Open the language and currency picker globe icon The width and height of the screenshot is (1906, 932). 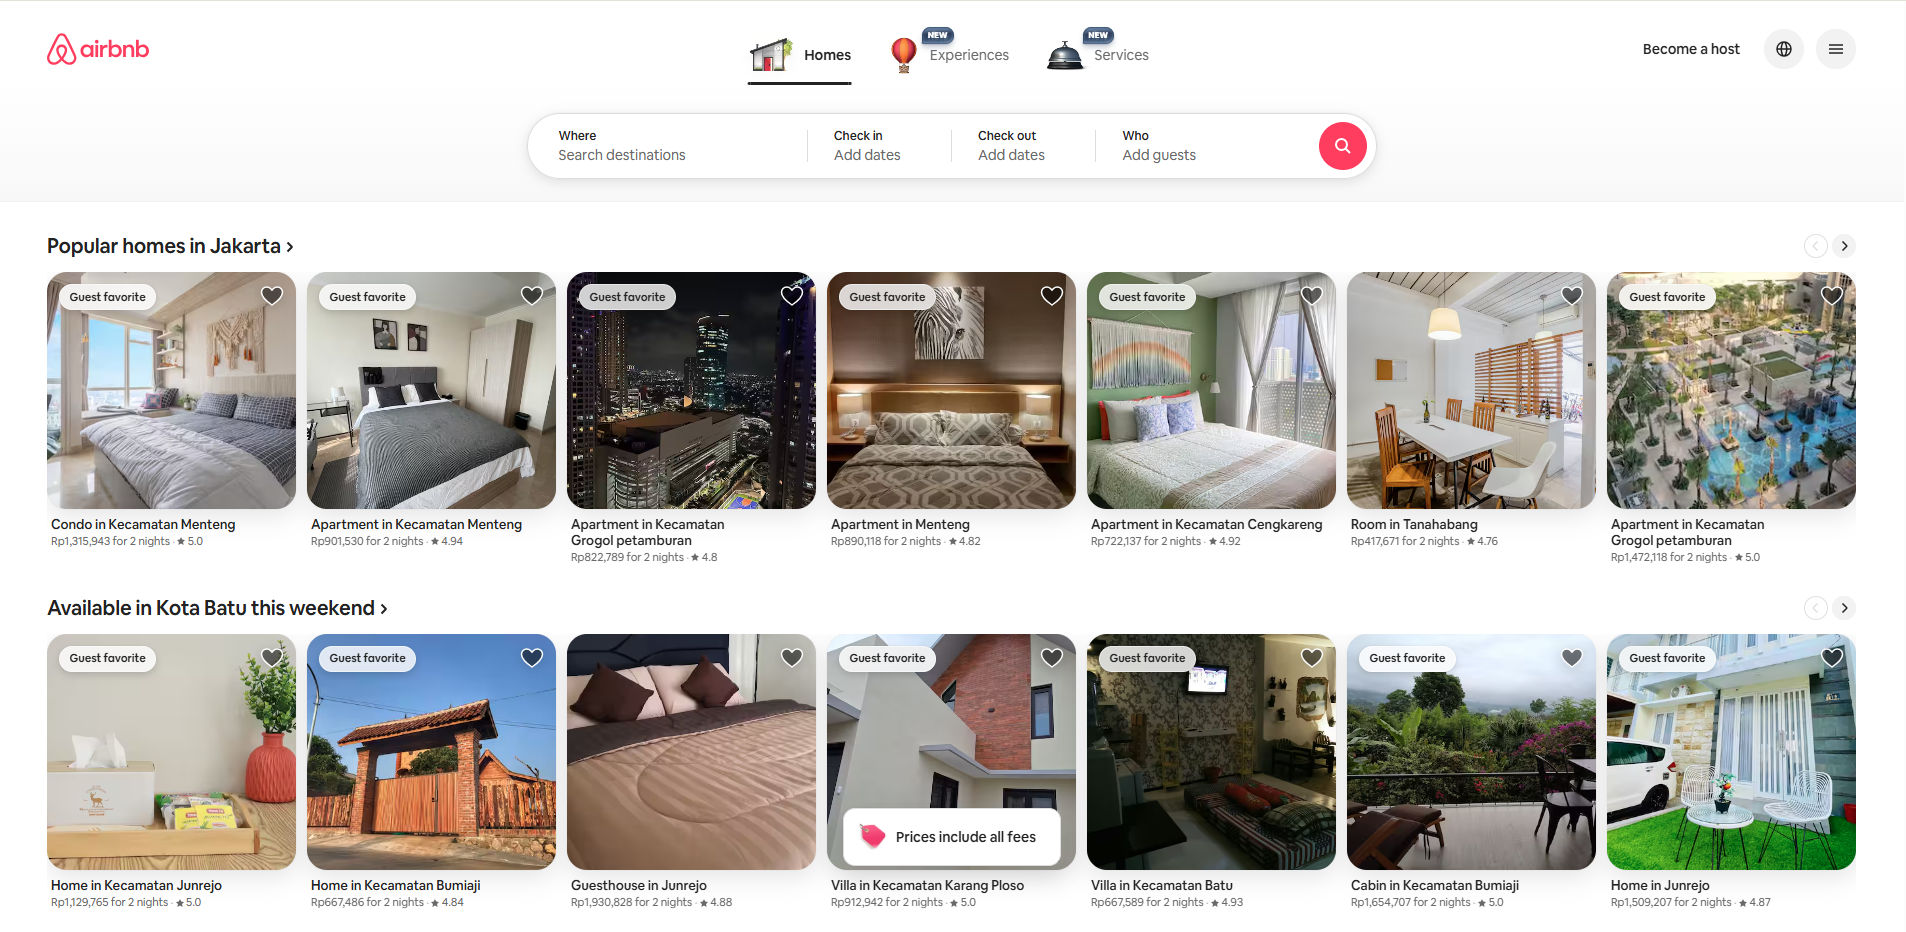pyautogui.click(x=1783, y=48)
